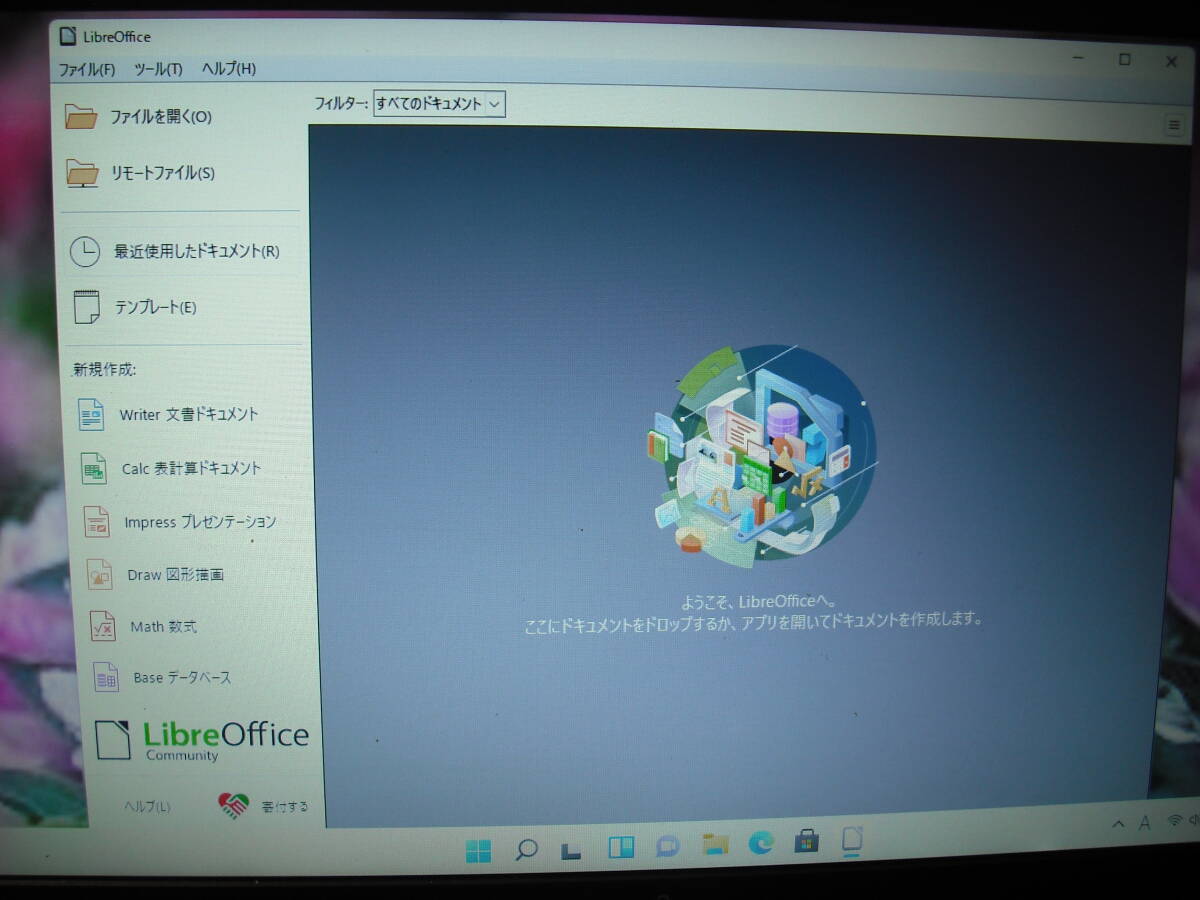Open Microsoft Edge from taskbar

coord(761,843)
